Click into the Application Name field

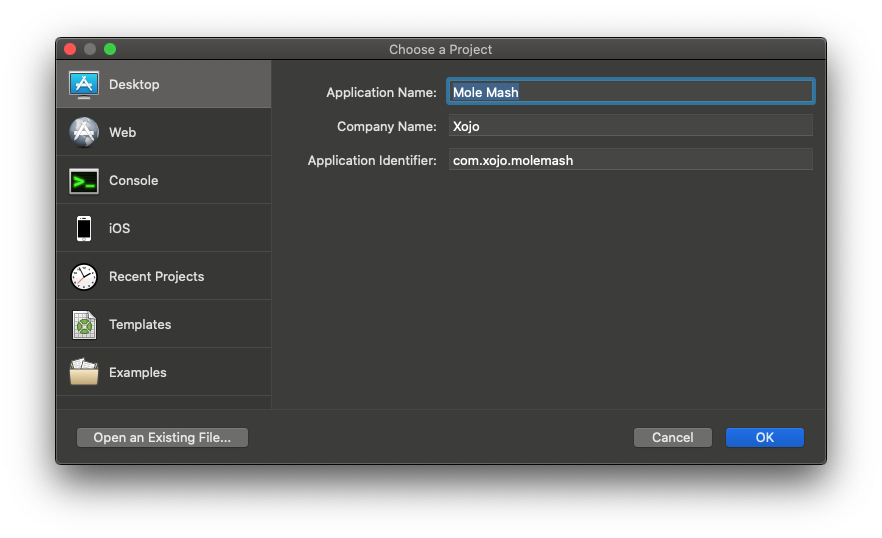click(x=631, y=92)
